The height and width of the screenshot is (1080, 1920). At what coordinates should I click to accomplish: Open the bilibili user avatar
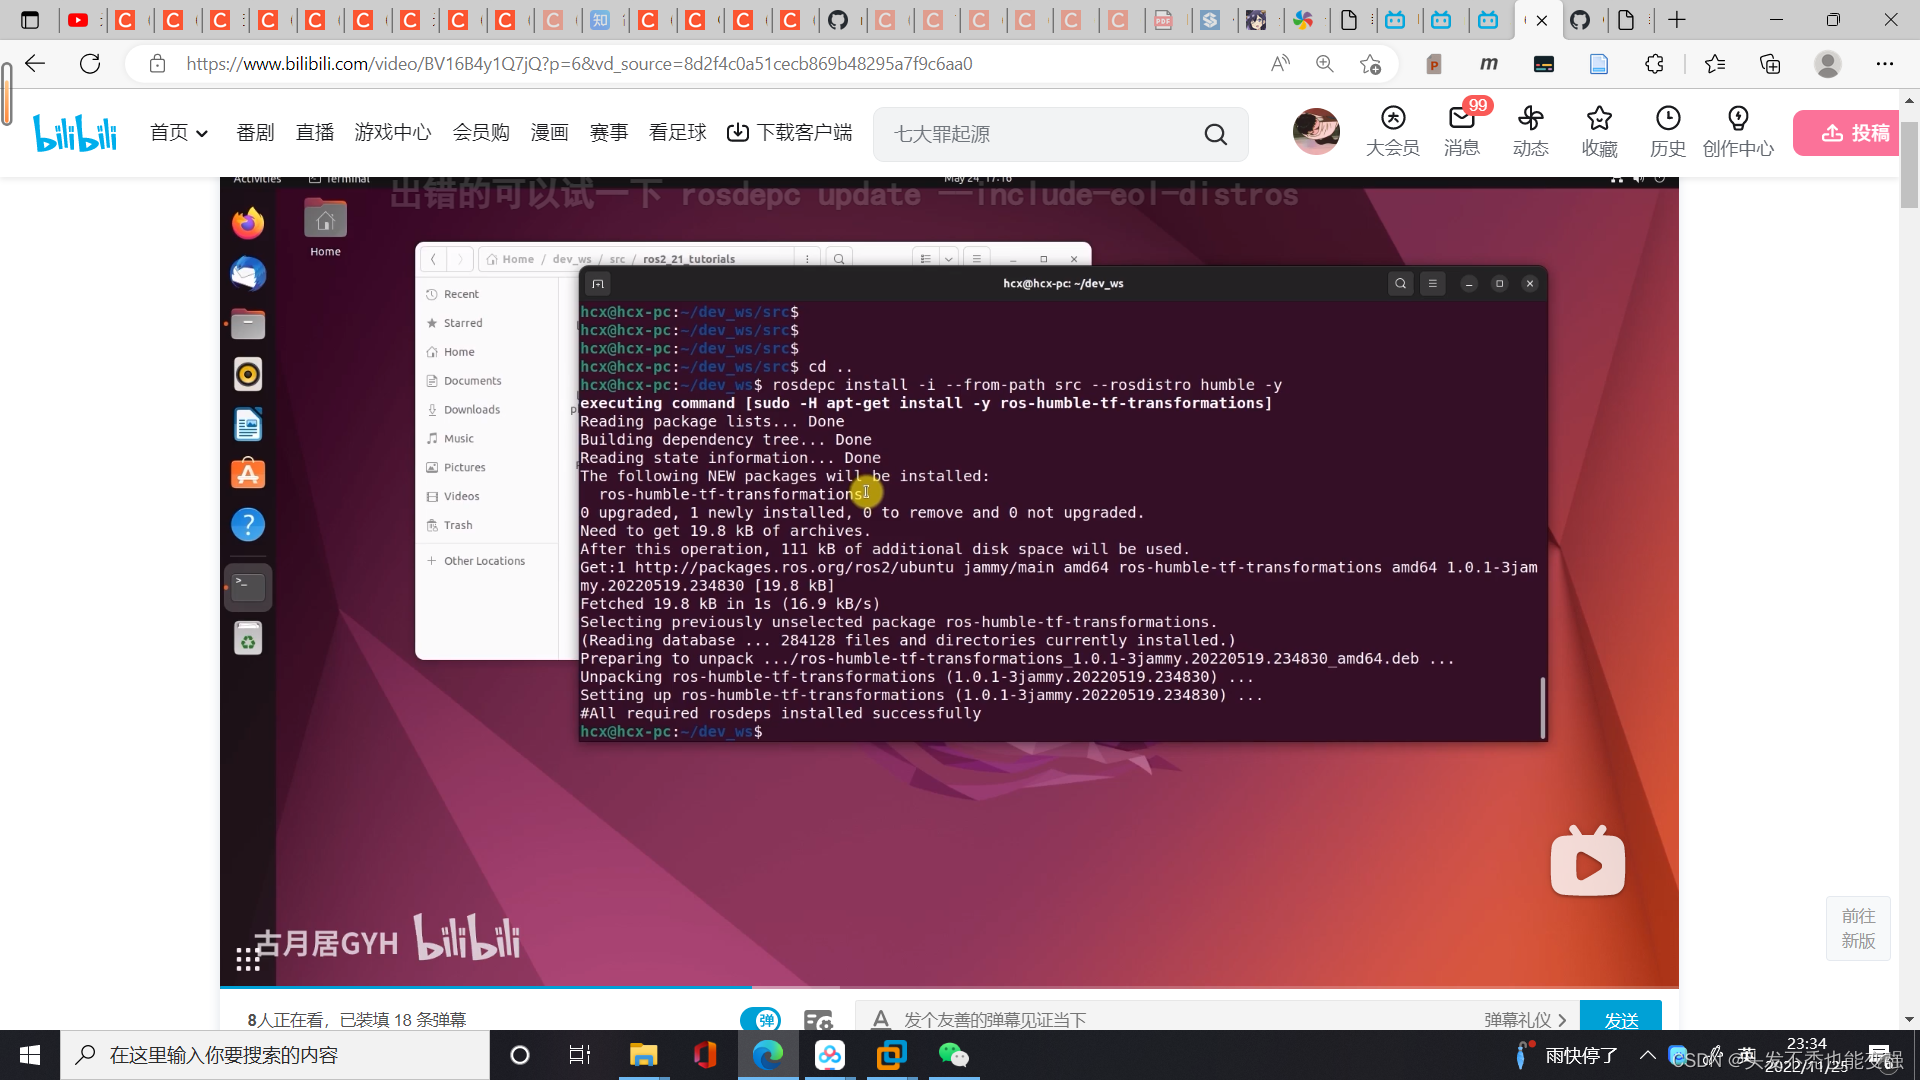pos(1316,131)
